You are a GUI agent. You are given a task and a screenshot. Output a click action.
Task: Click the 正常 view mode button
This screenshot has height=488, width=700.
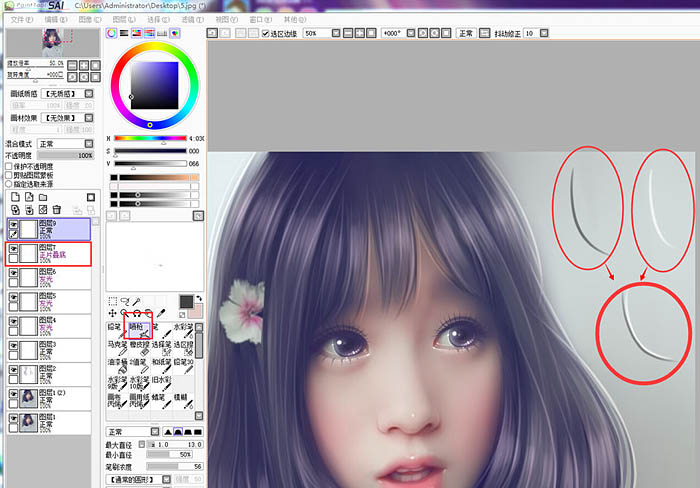coord(466,33)
